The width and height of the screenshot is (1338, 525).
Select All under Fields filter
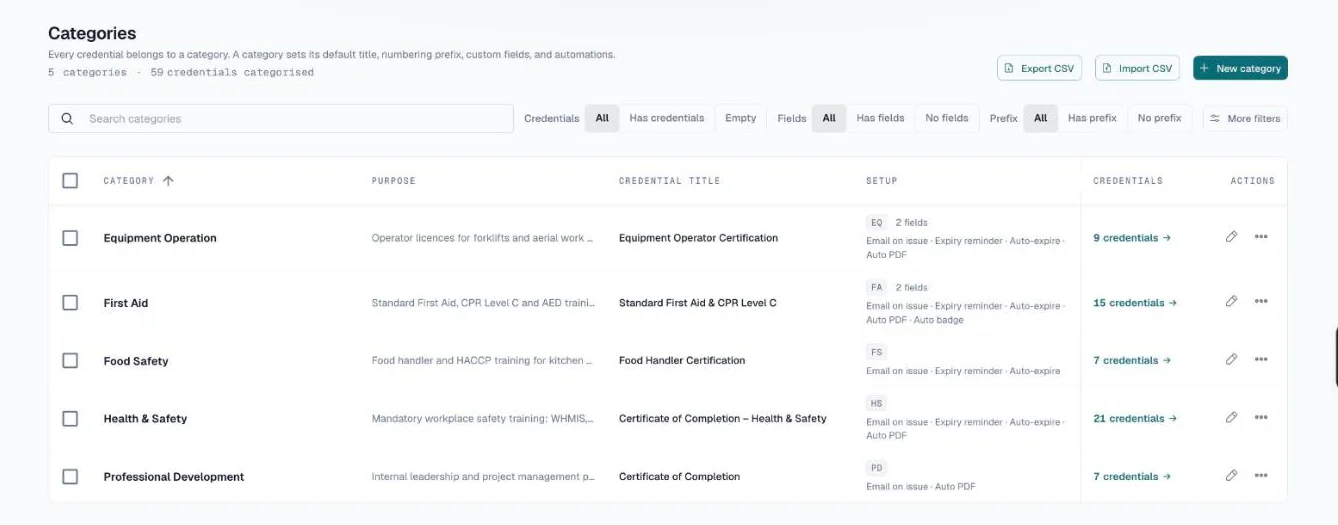[829, 118]
